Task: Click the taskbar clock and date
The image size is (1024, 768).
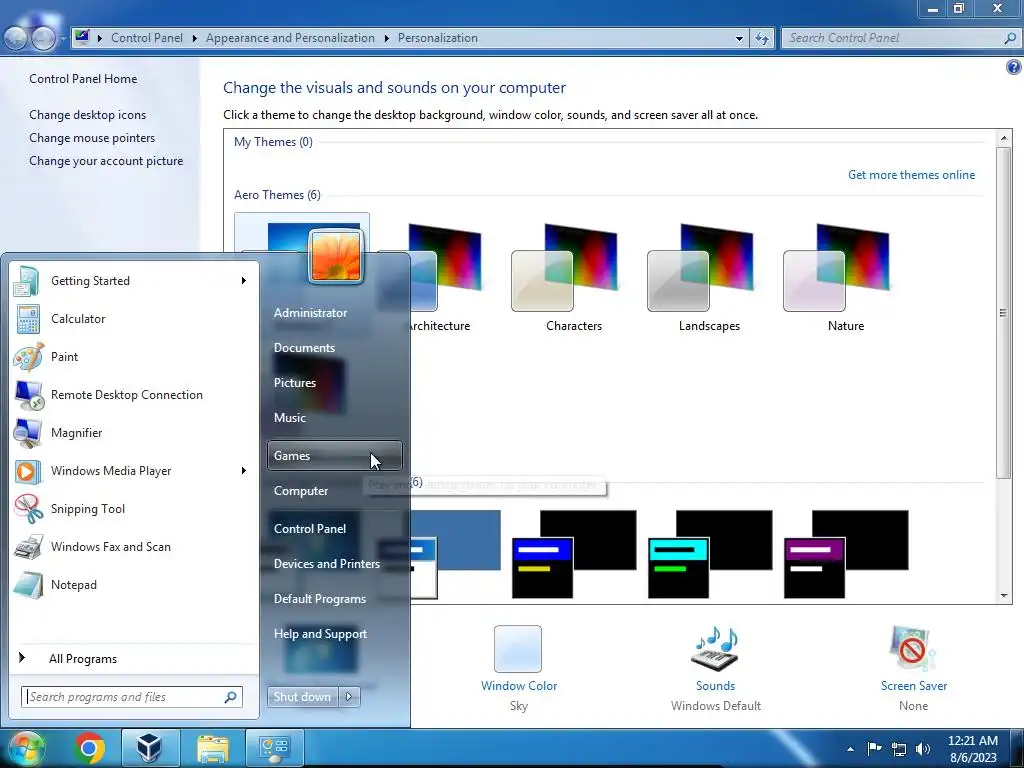Action: coord(972,749)
